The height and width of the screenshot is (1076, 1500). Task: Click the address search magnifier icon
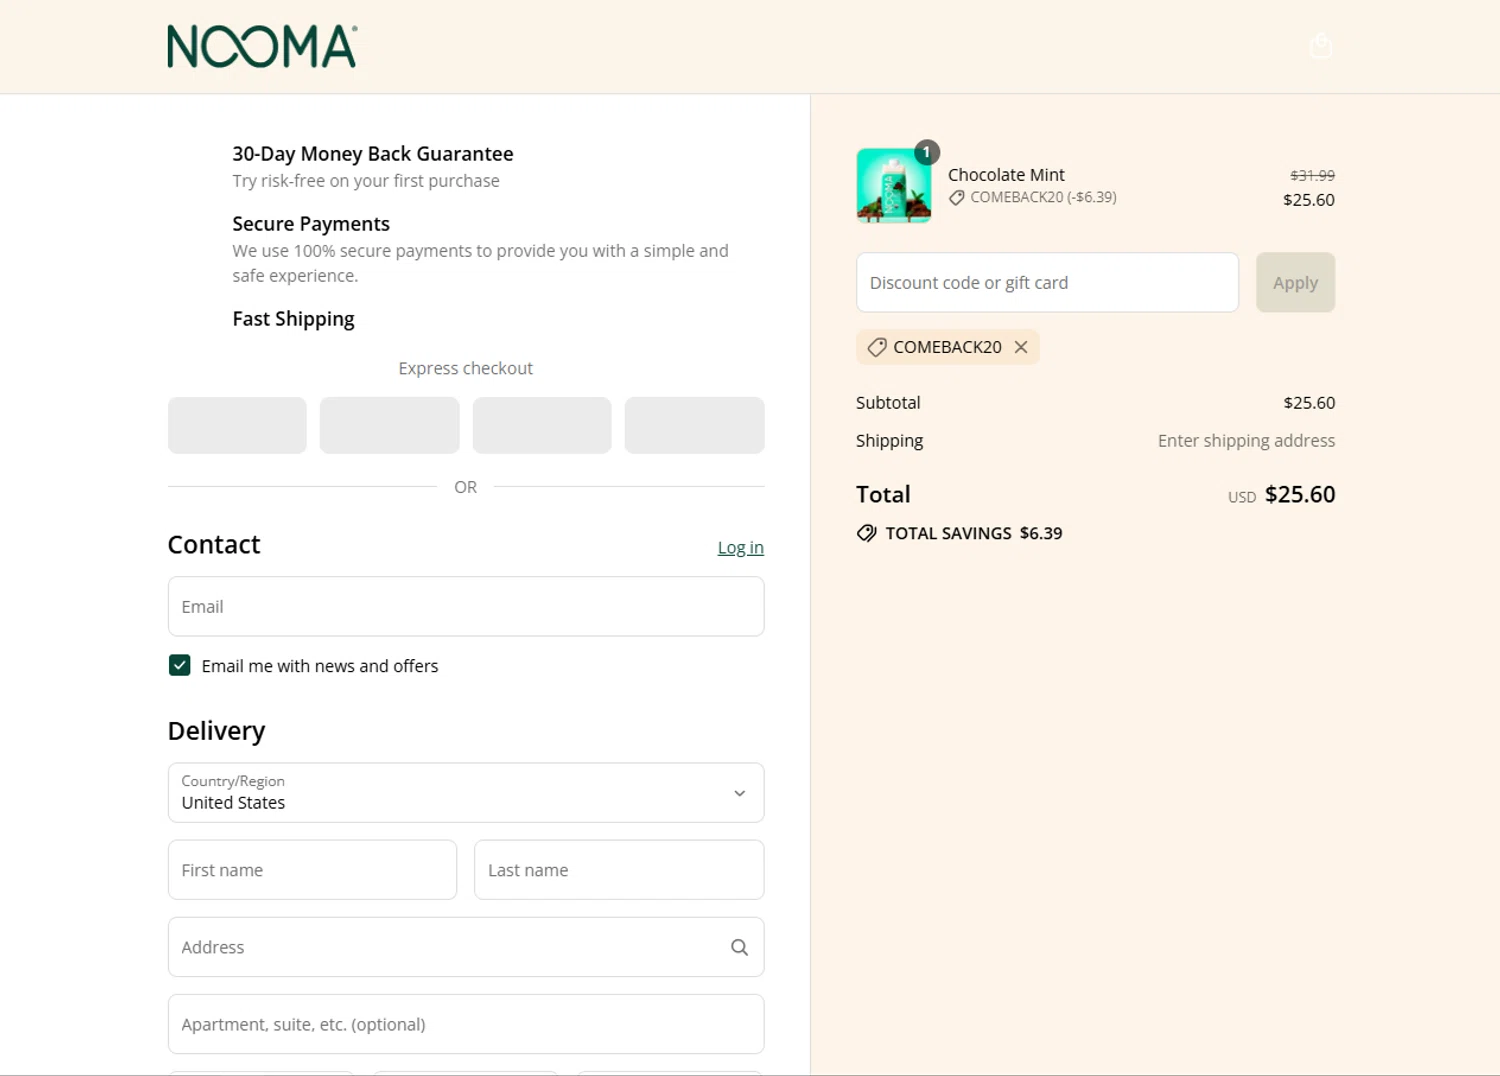click(x=739, y=947)
